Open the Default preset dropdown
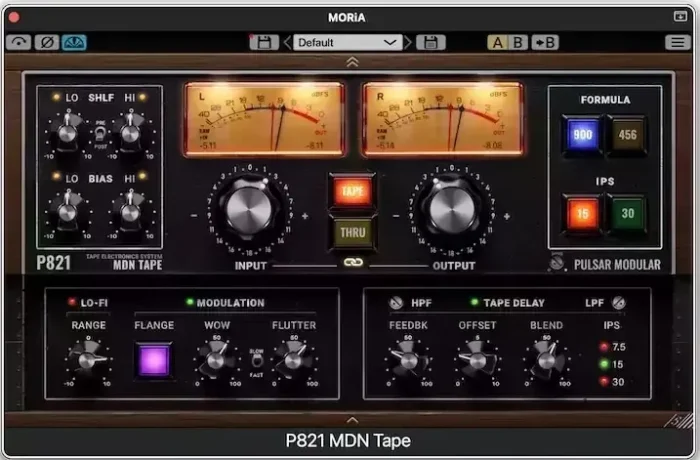Viewport: 700px width, 460px height. pyautogui.click(x=347, y=42)
